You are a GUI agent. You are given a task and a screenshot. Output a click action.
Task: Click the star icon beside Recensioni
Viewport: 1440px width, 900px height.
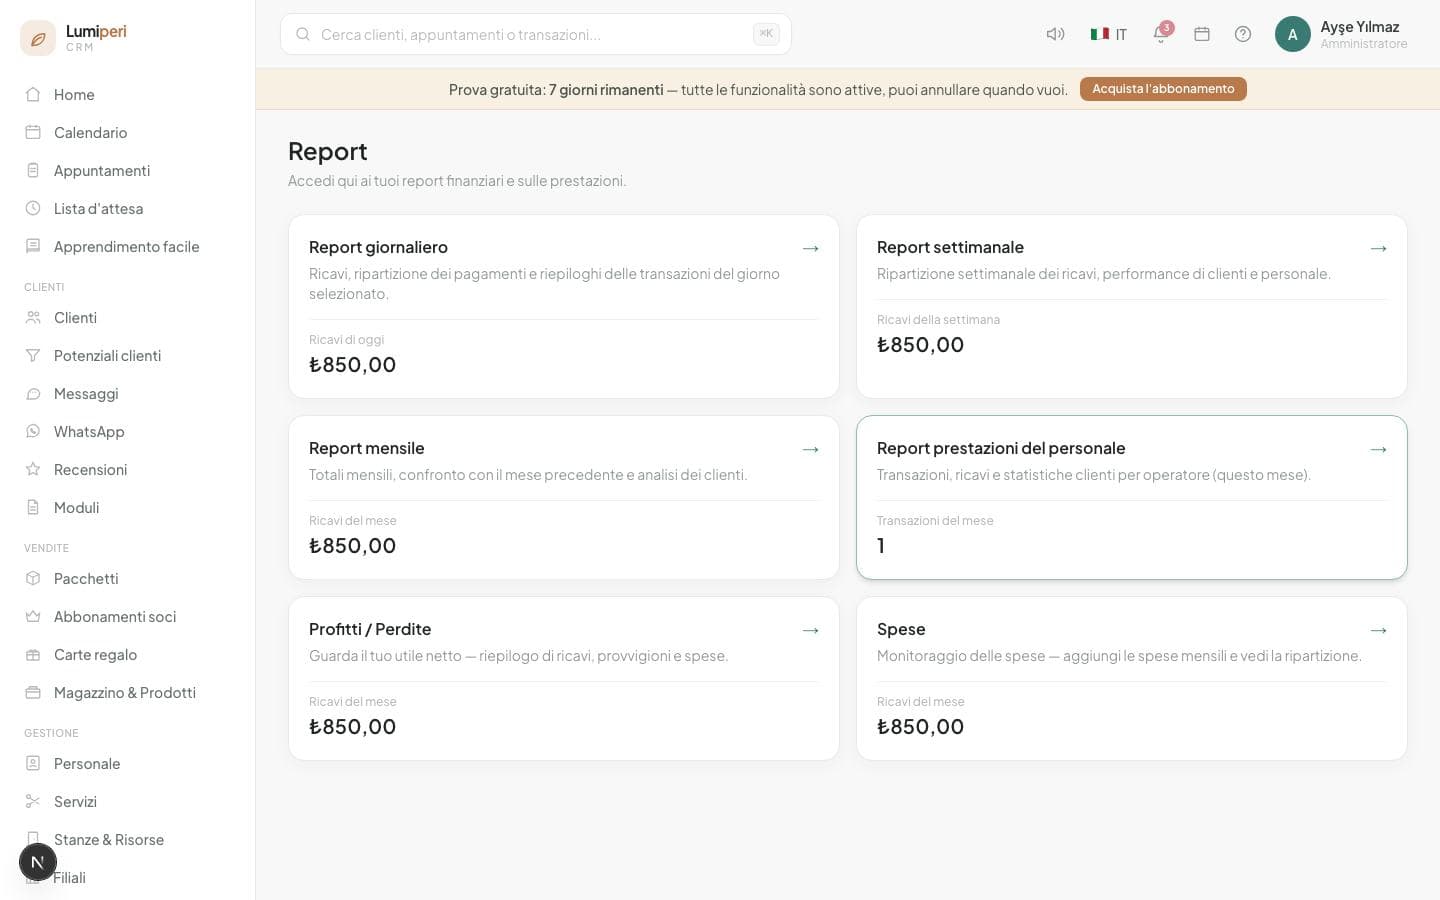33,469
